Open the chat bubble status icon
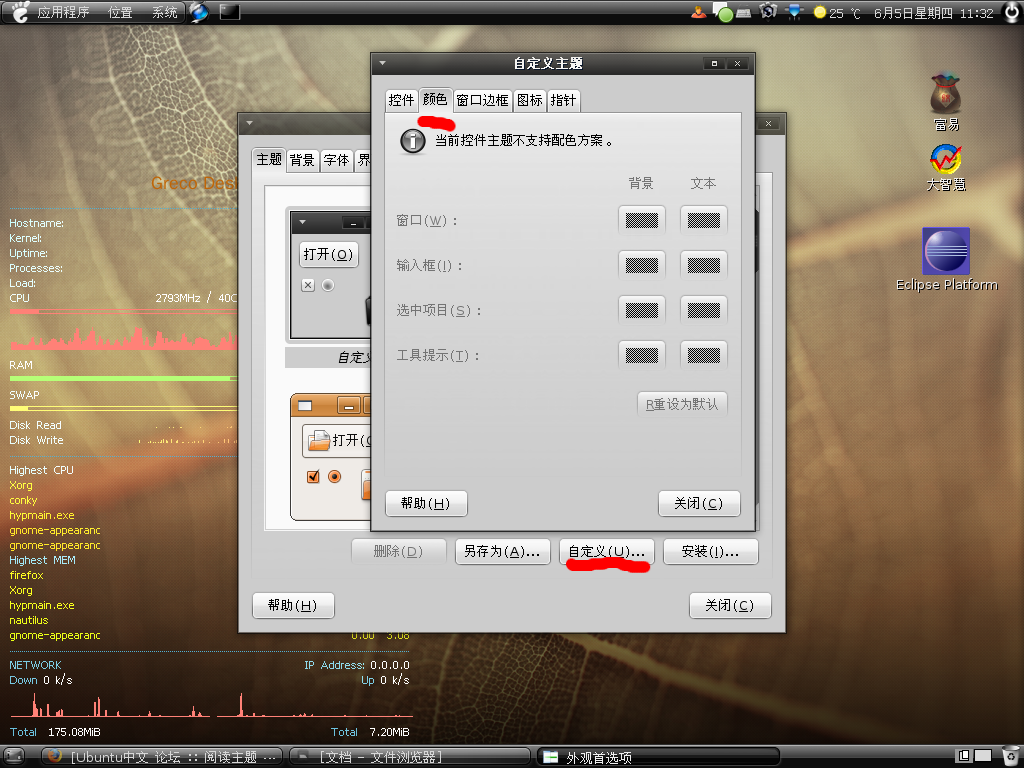The width and height of the screenshot is (1024, 768). pos(722,12)
